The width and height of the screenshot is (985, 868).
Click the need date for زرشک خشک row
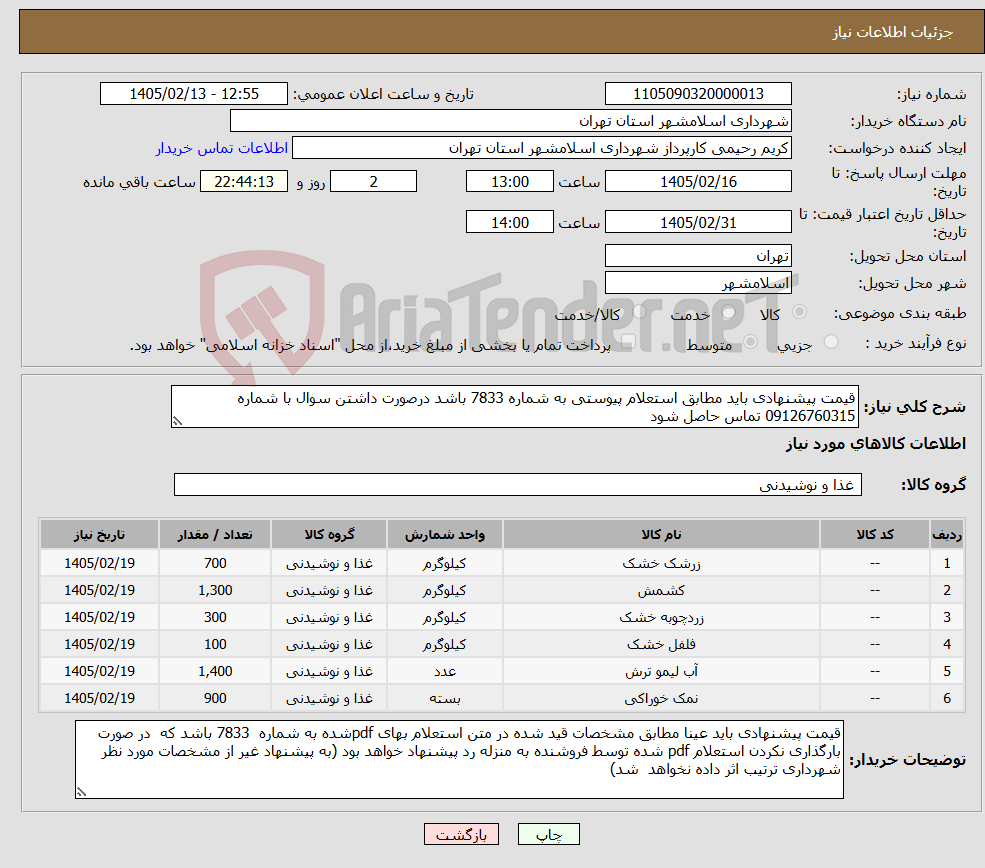99,563
